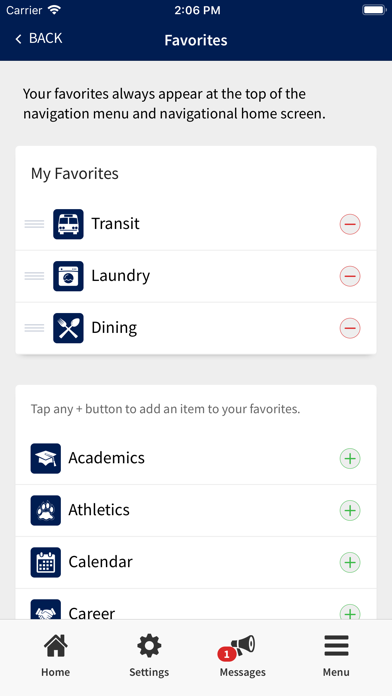Add Calendar to favorites

(x=350, y=562)
